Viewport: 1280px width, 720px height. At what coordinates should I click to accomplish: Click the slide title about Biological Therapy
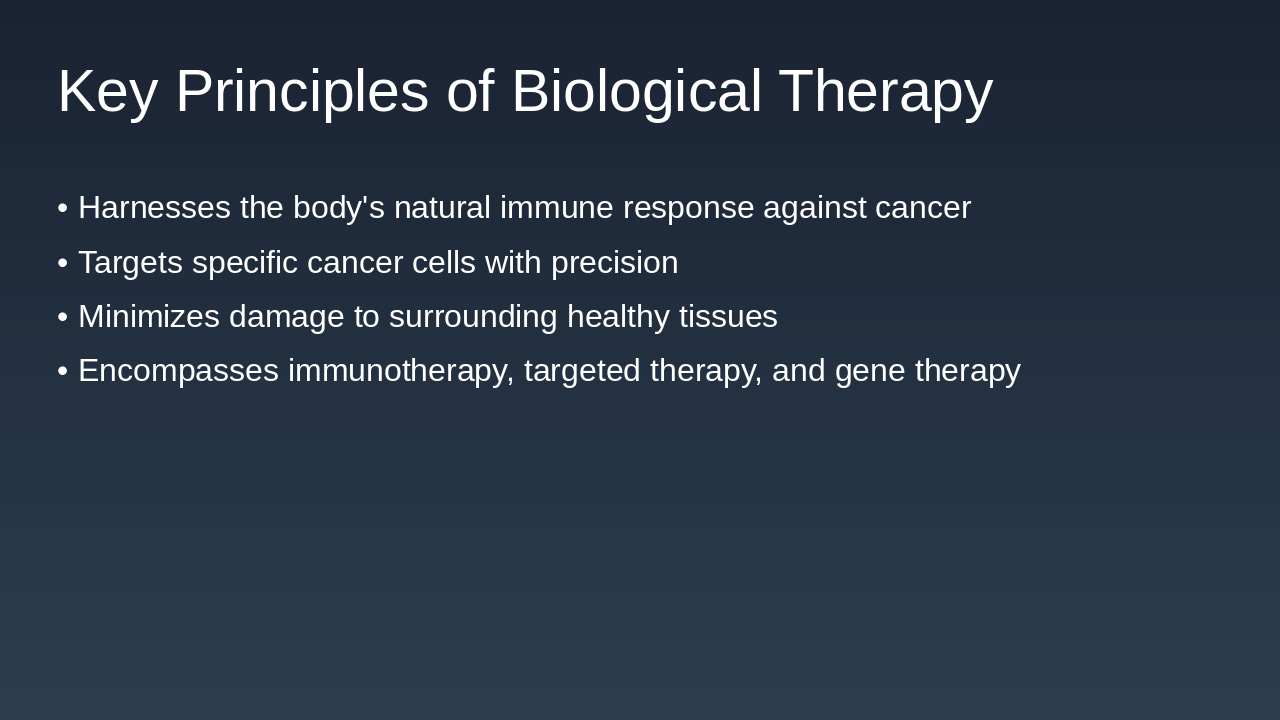click(525, 91)
